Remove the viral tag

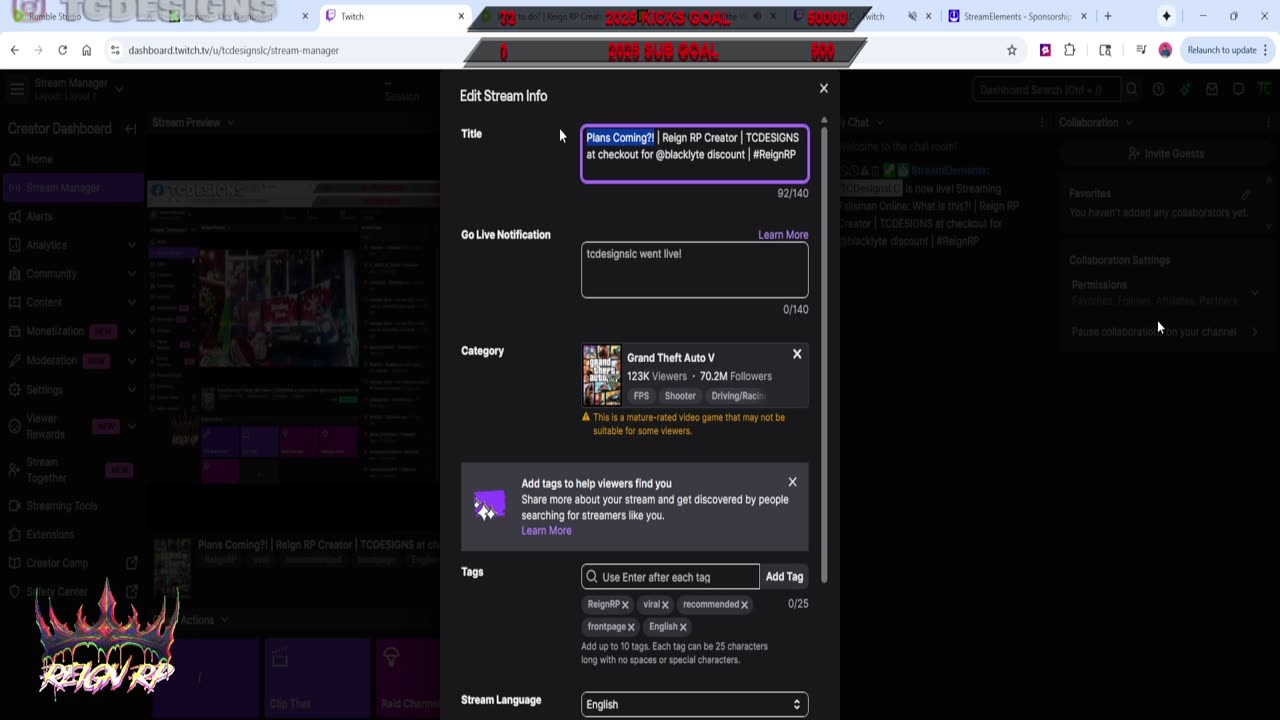tap(665, 605)
